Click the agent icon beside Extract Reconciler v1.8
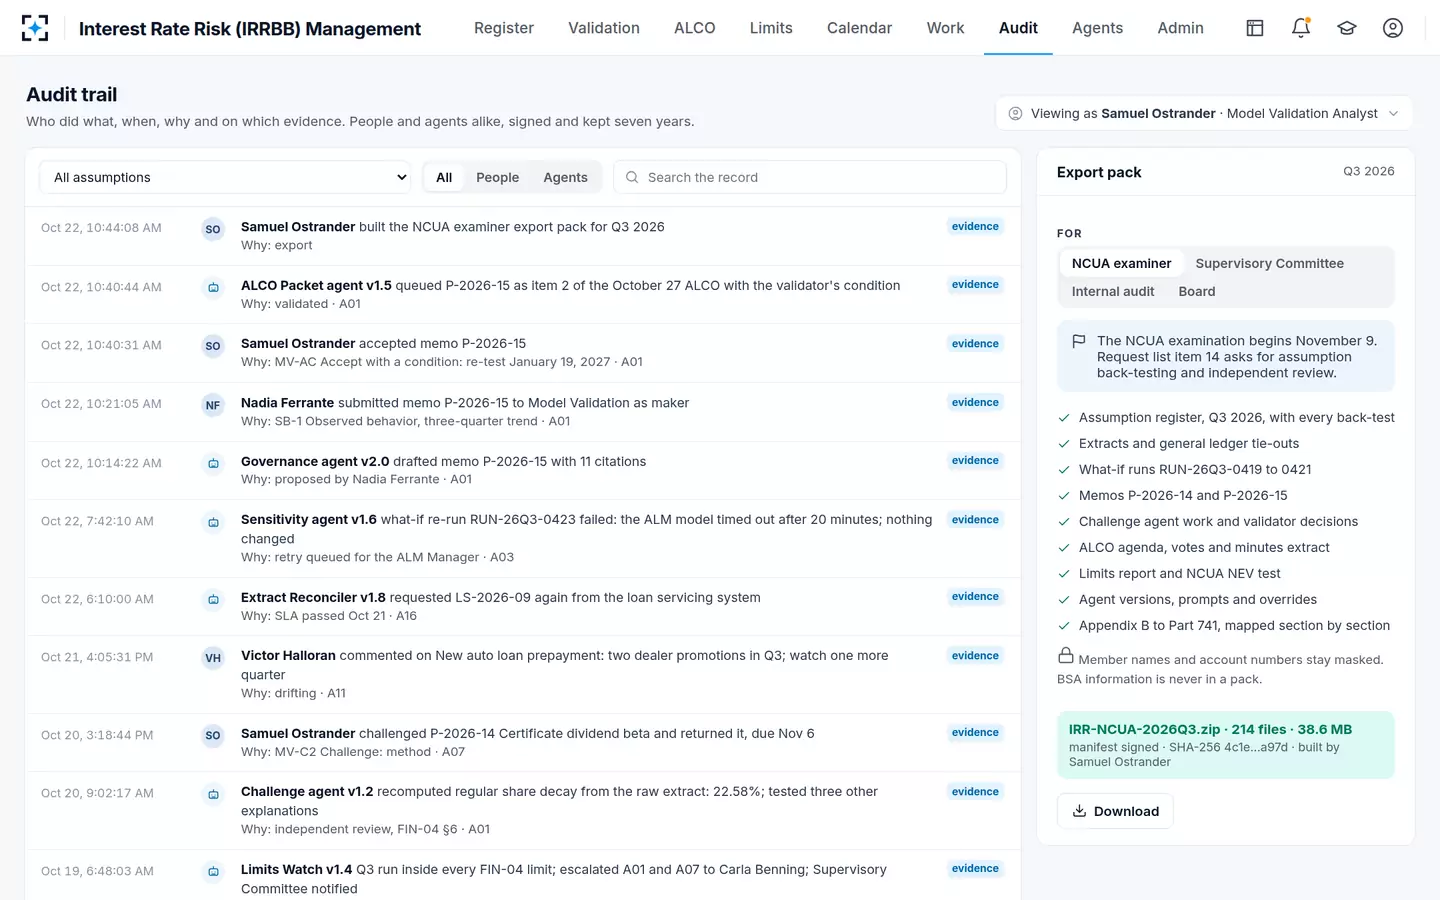 (213, 600)
